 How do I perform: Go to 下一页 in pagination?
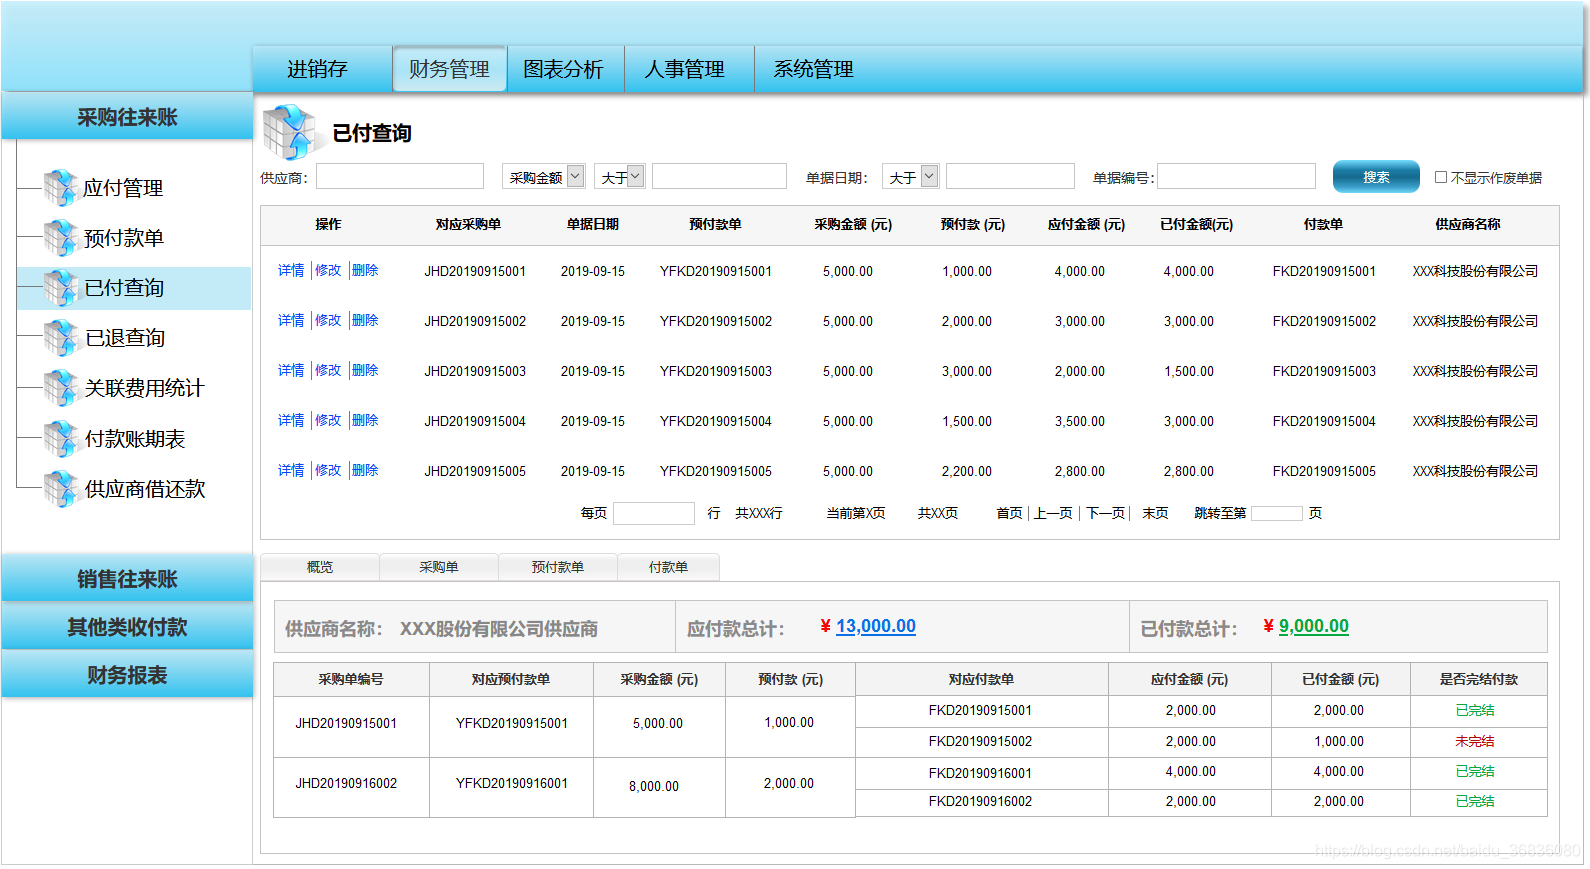(x=1106, y=513)
